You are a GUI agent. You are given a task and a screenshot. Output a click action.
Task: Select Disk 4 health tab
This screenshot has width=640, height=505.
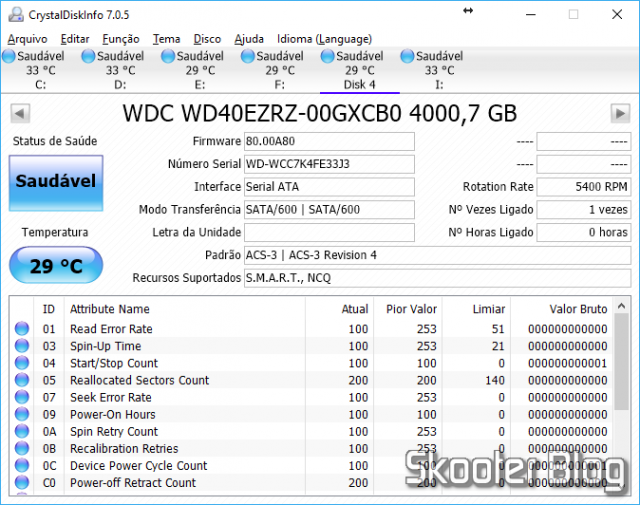pos(359,70)
